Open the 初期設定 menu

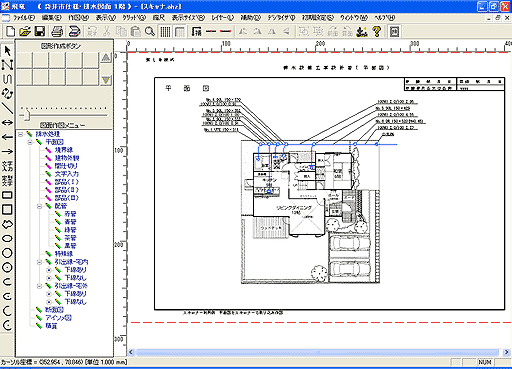tap(318, 18)
